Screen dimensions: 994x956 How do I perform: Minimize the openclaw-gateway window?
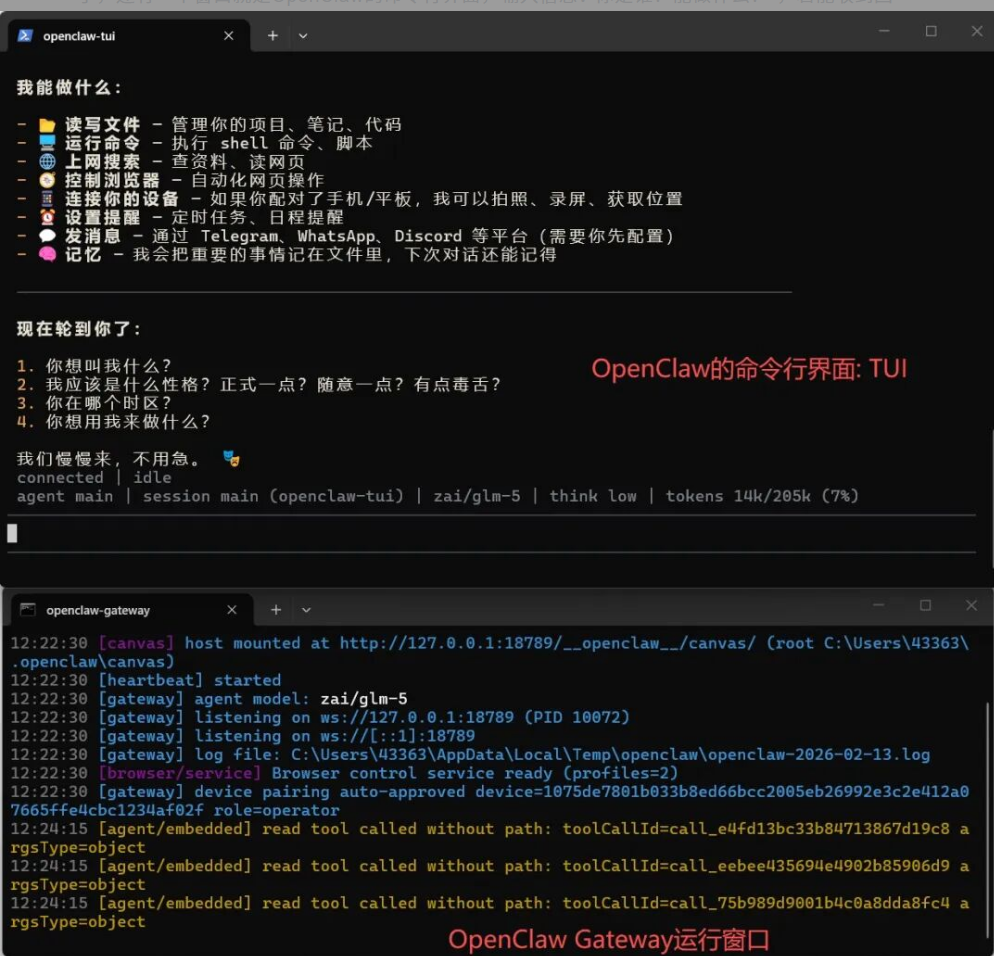[x=879, y=605]
